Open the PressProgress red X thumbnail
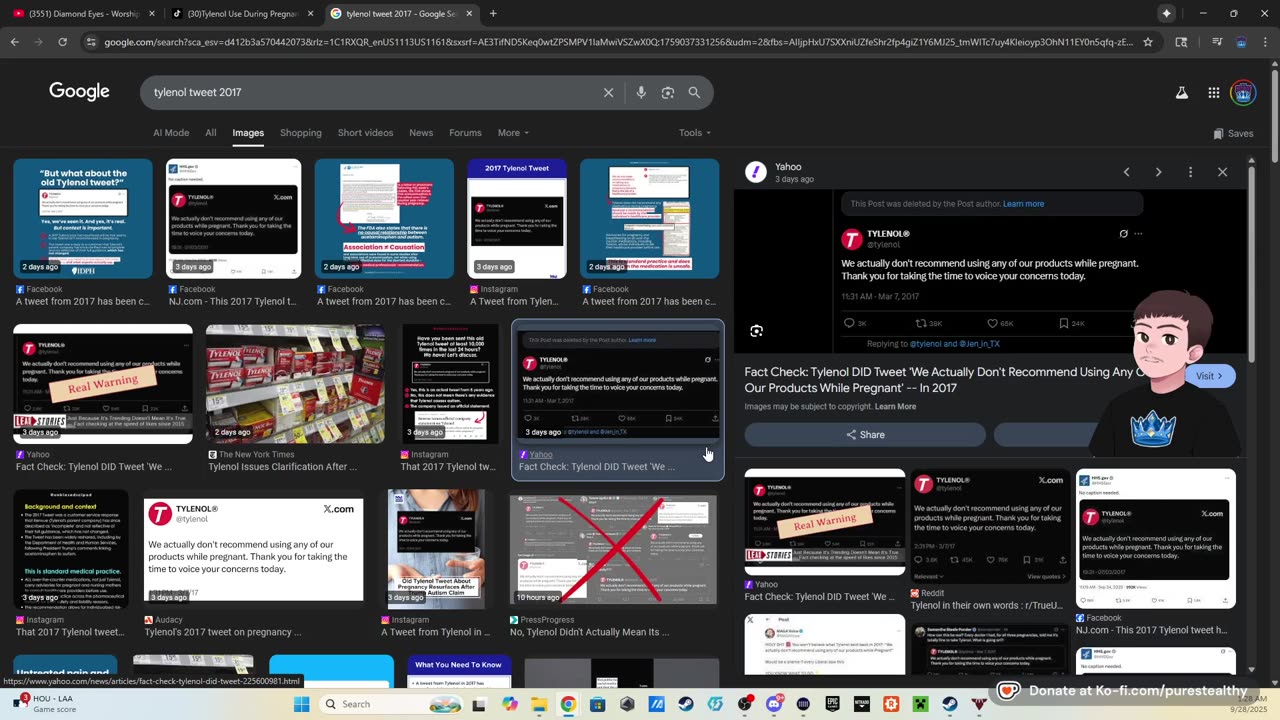The height and width of the screenshot is (720, 1280). click(x=613, y=549)
